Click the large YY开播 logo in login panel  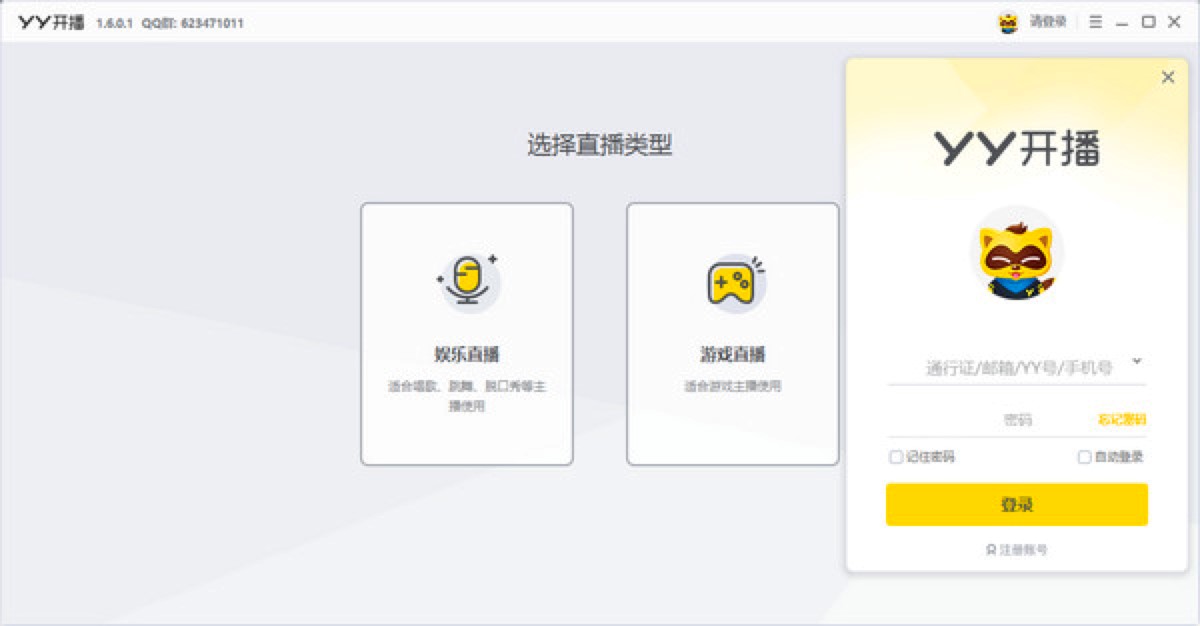(x=1017, y=148)
